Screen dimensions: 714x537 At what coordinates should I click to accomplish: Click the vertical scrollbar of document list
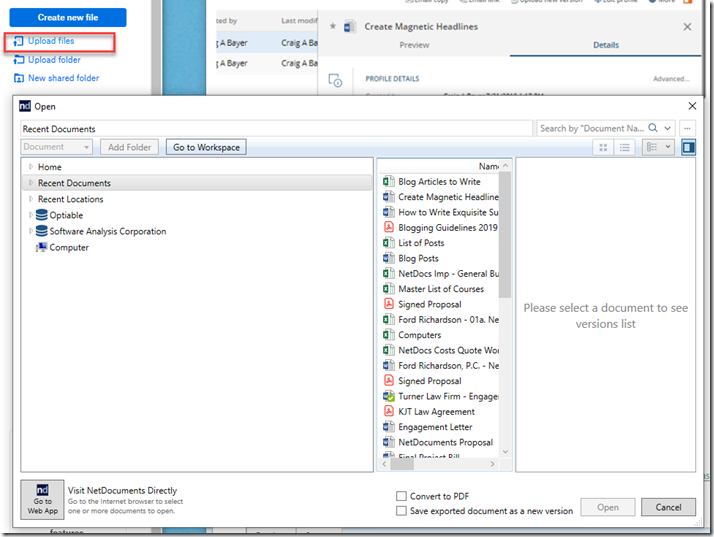(505, 236)
